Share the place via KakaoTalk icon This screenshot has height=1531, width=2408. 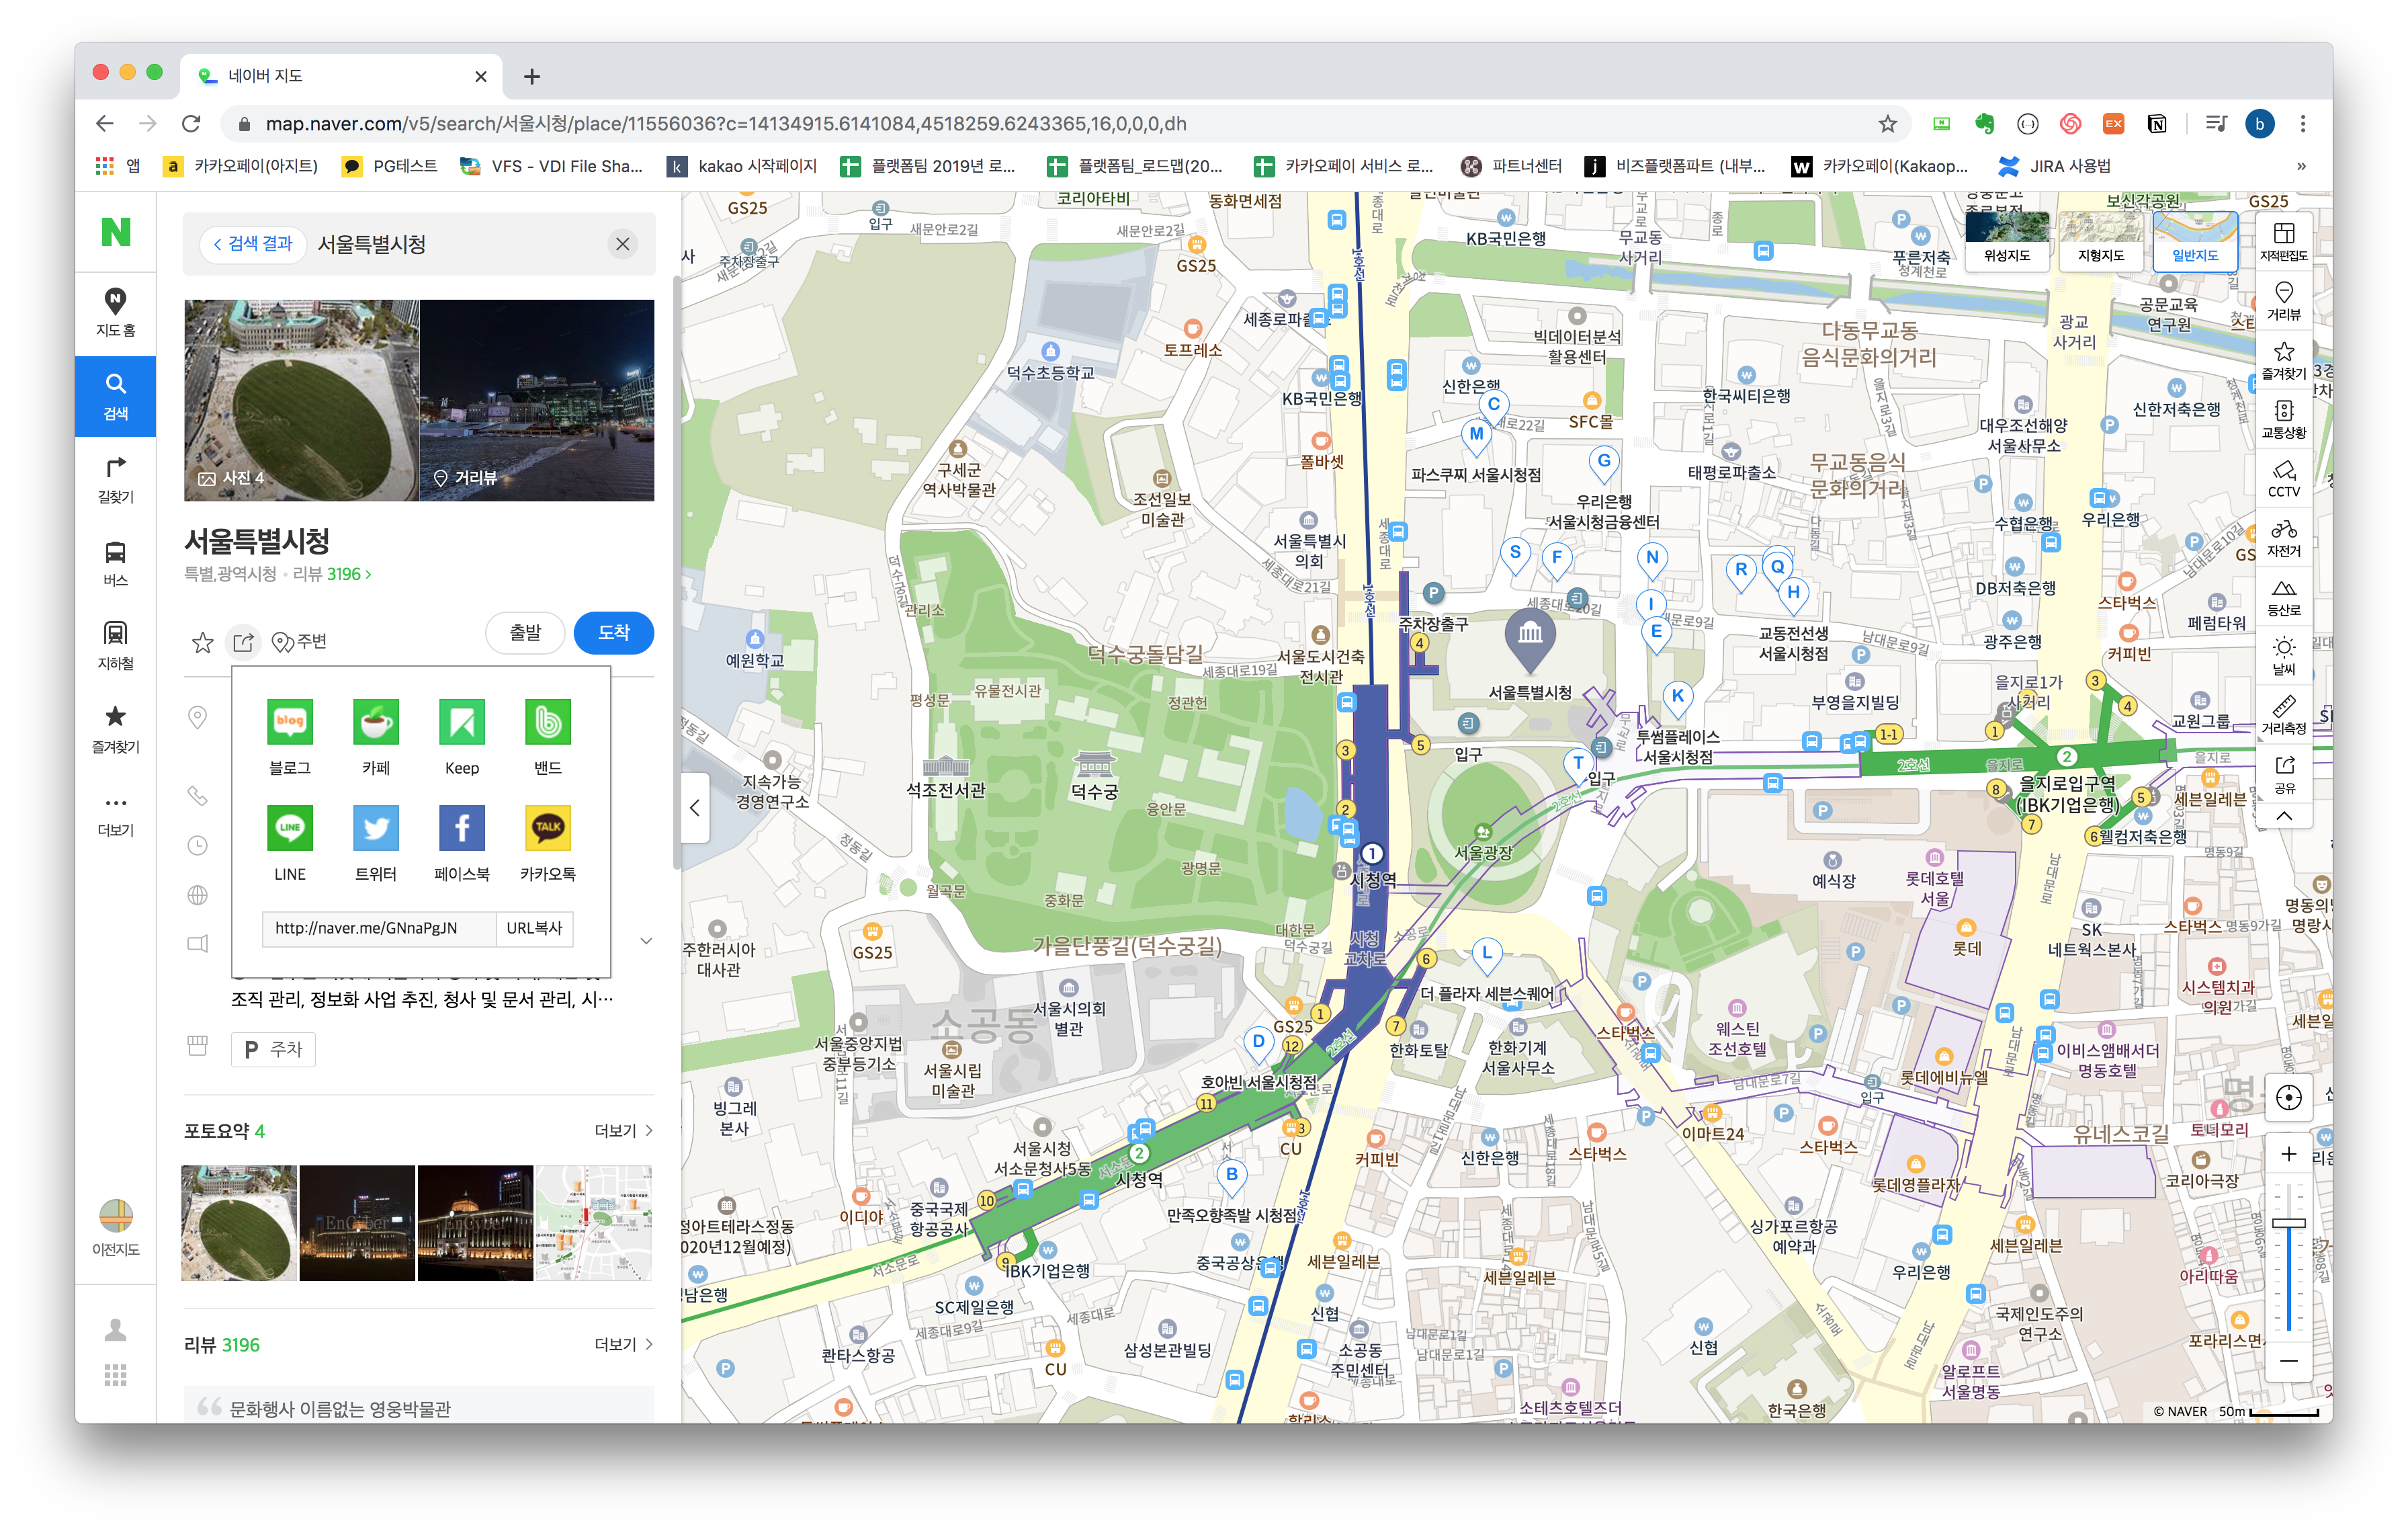pyautogui.click(x=547, y=829)
